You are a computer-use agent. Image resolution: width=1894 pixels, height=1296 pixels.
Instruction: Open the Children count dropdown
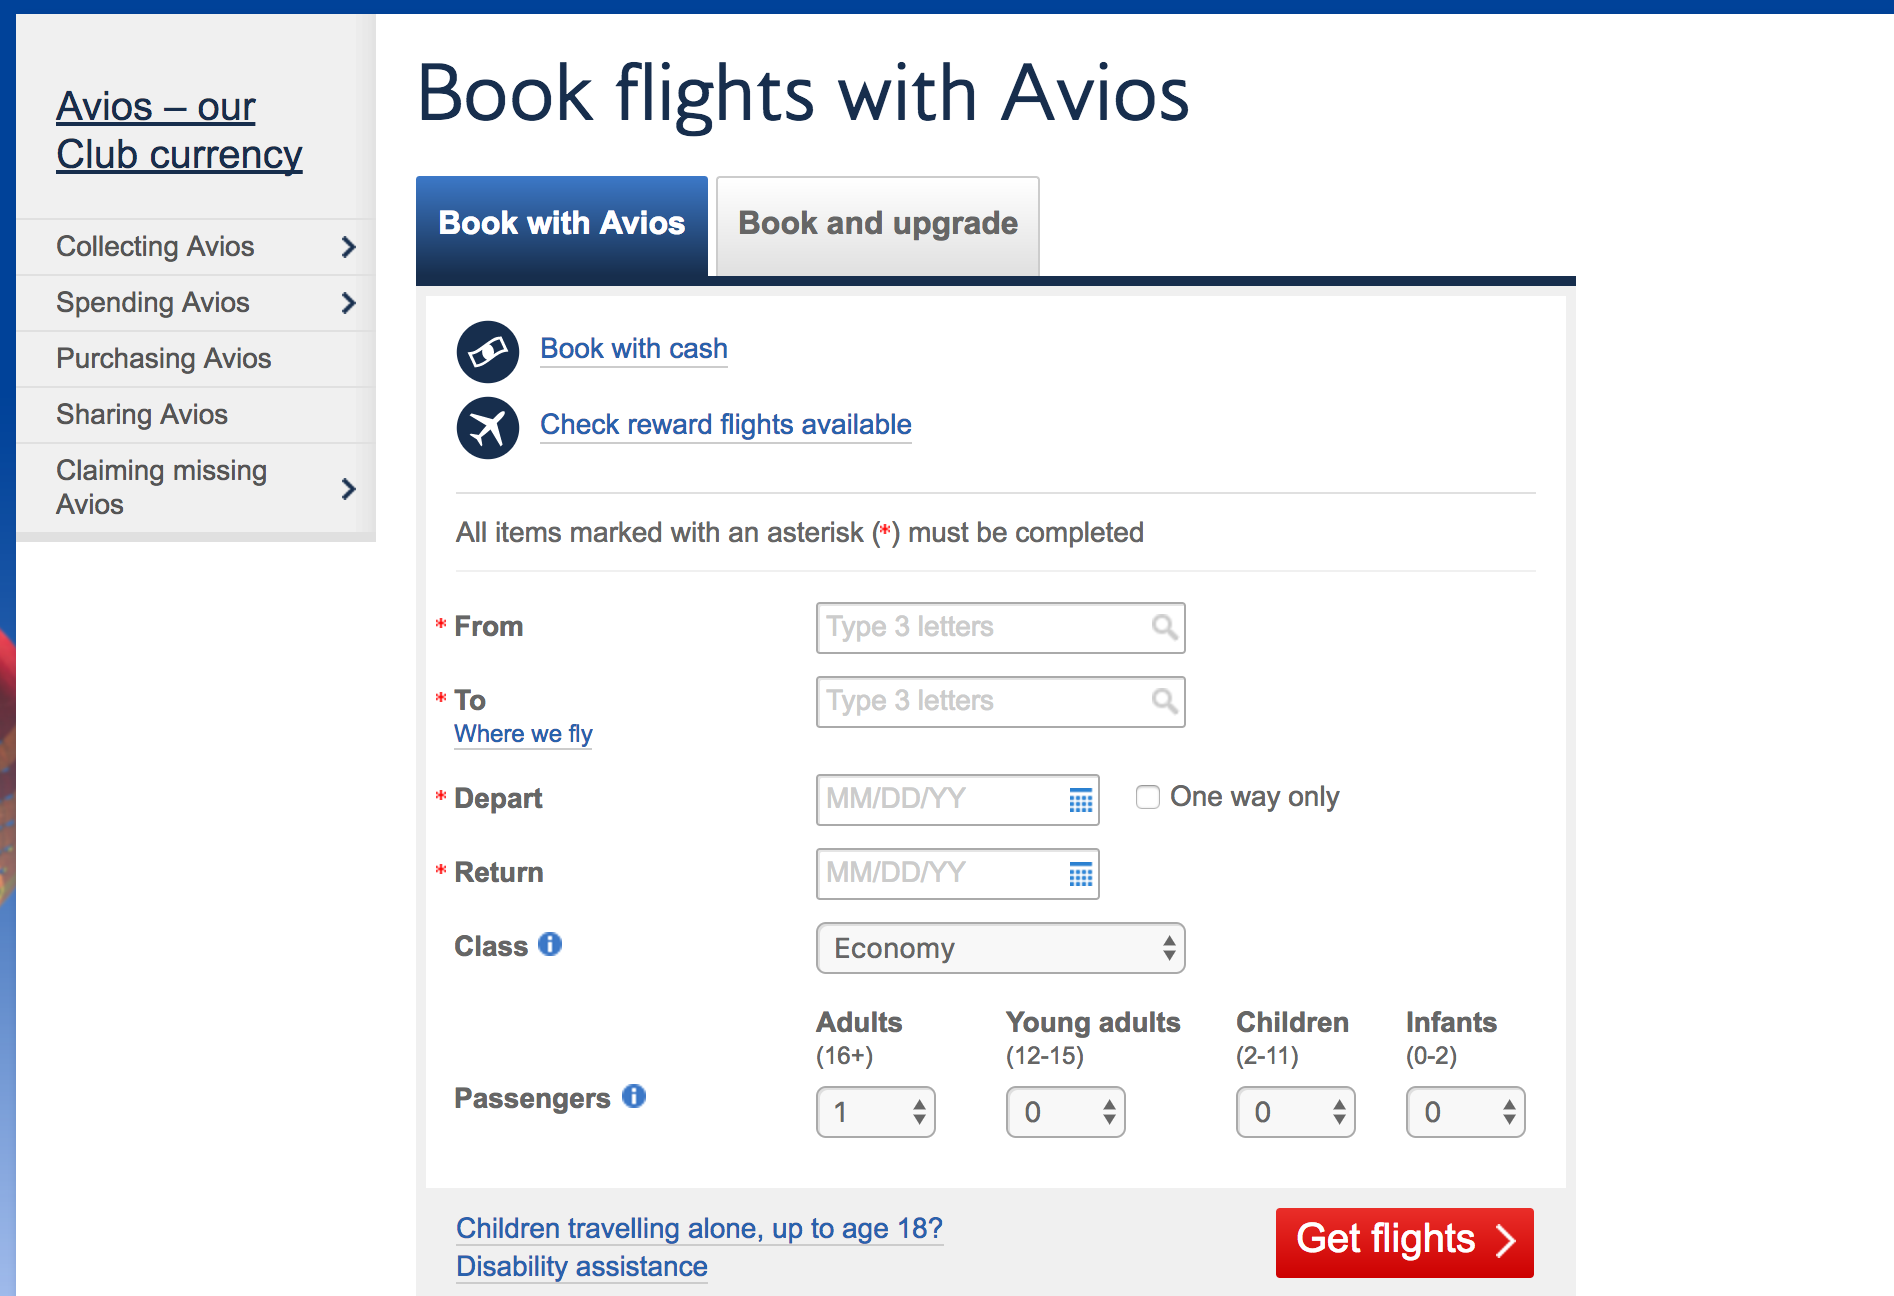tap(1296, 1112)
